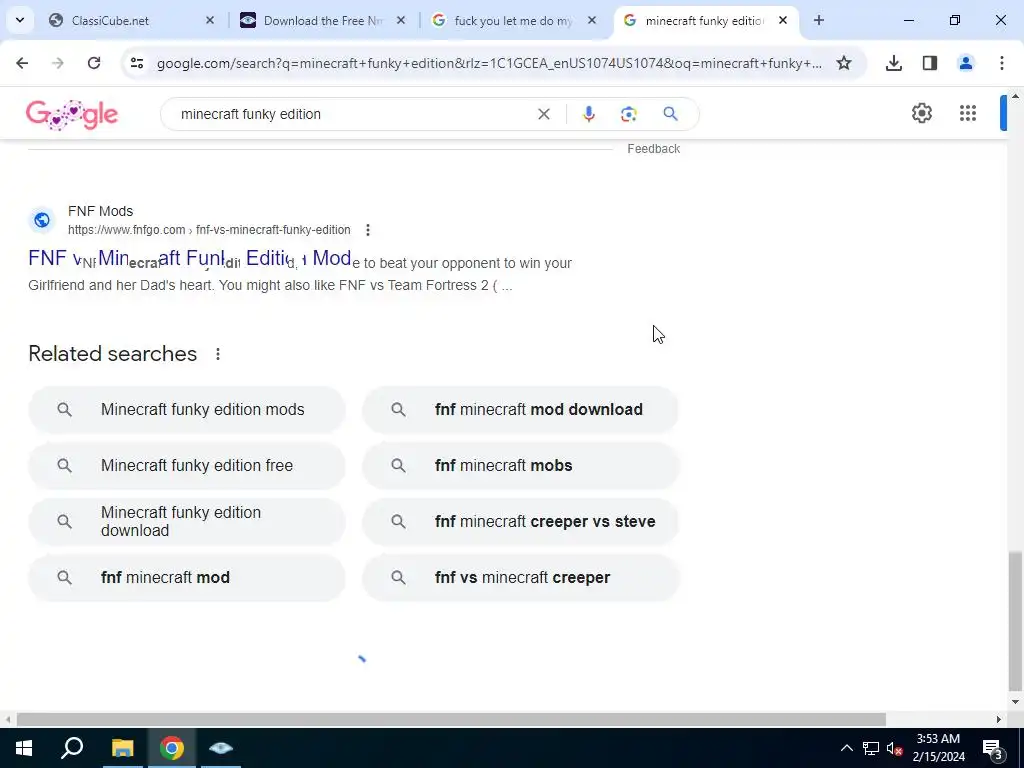Screen dimensions: 1024x768
Task: Search fnf minecraft mod download
Action: pos(520,409)
